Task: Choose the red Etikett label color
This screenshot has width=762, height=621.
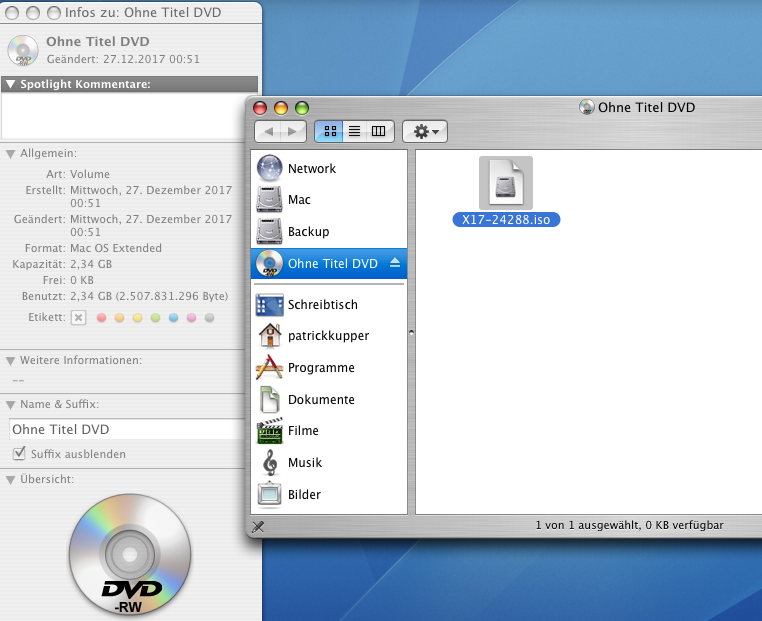Action: (102, 318)
